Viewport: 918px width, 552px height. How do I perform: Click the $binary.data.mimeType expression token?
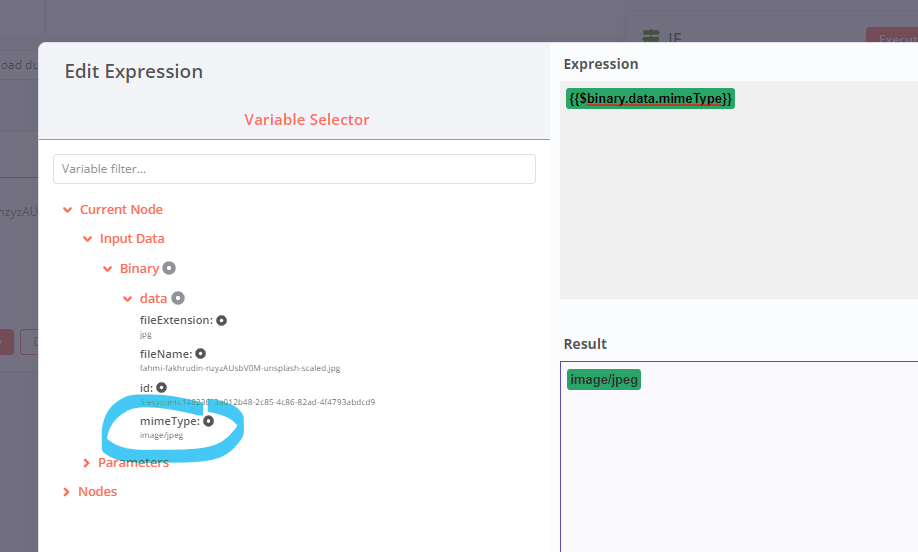pos(650,99)
